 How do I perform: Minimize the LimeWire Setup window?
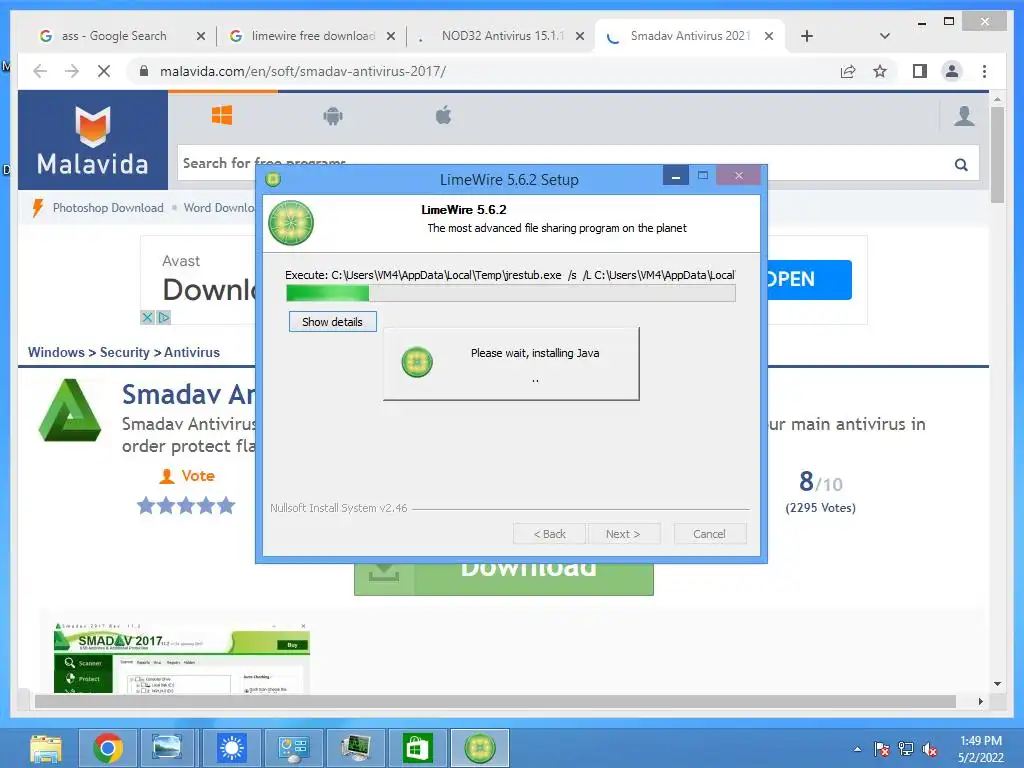676,176
